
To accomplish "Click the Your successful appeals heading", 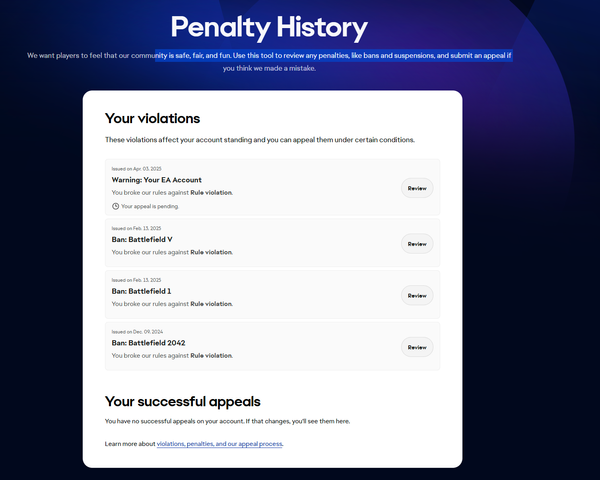I will [x=183, y=401].
